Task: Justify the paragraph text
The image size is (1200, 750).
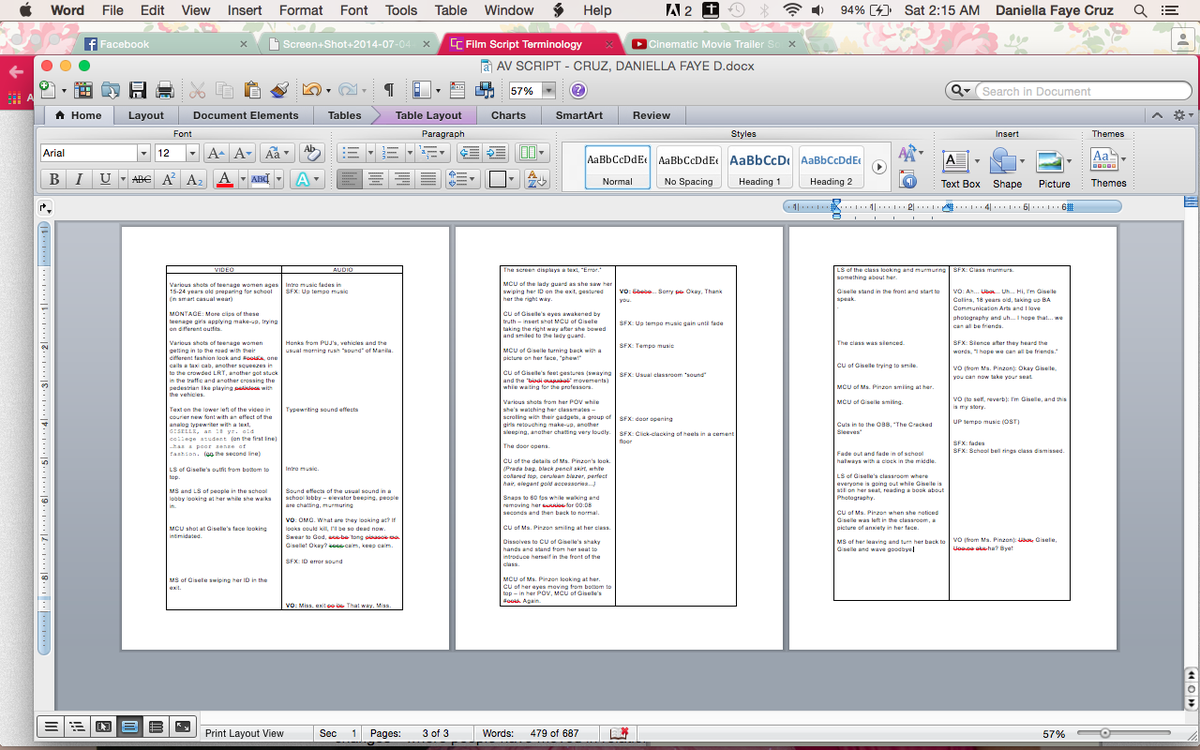Action: (x=428, y=179)
